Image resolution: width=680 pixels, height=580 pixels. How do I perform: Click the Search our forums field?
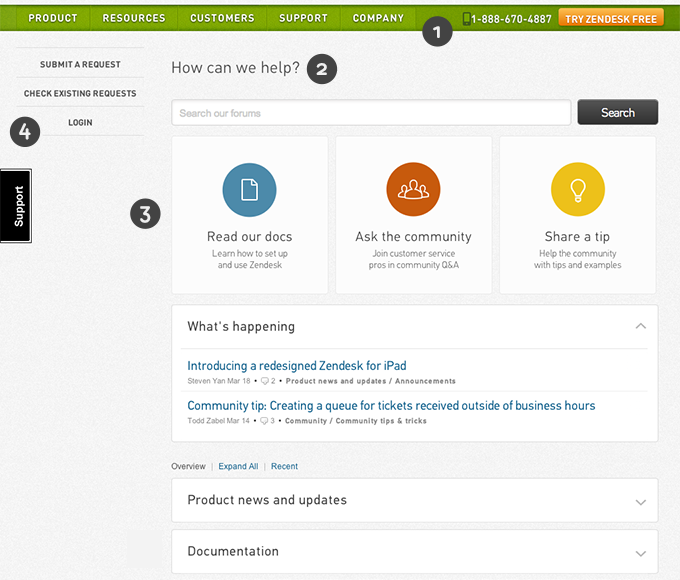click(x=371, y=113)
